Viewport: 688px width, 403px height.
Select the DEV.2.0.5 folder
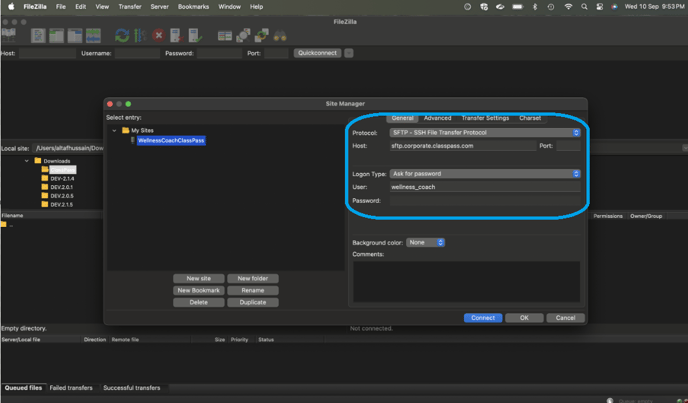62,196
